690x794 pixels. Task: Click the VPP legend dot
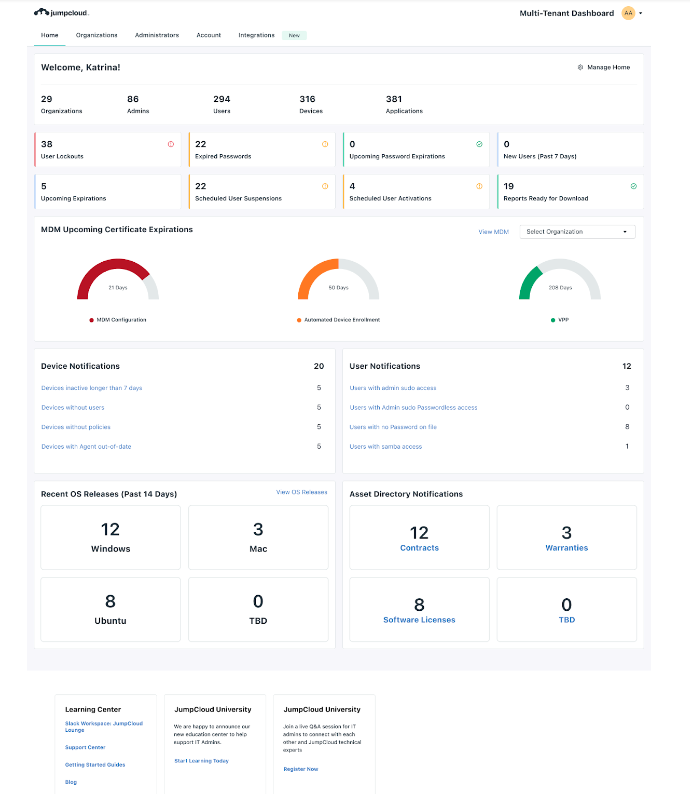[x=553, y=320]
